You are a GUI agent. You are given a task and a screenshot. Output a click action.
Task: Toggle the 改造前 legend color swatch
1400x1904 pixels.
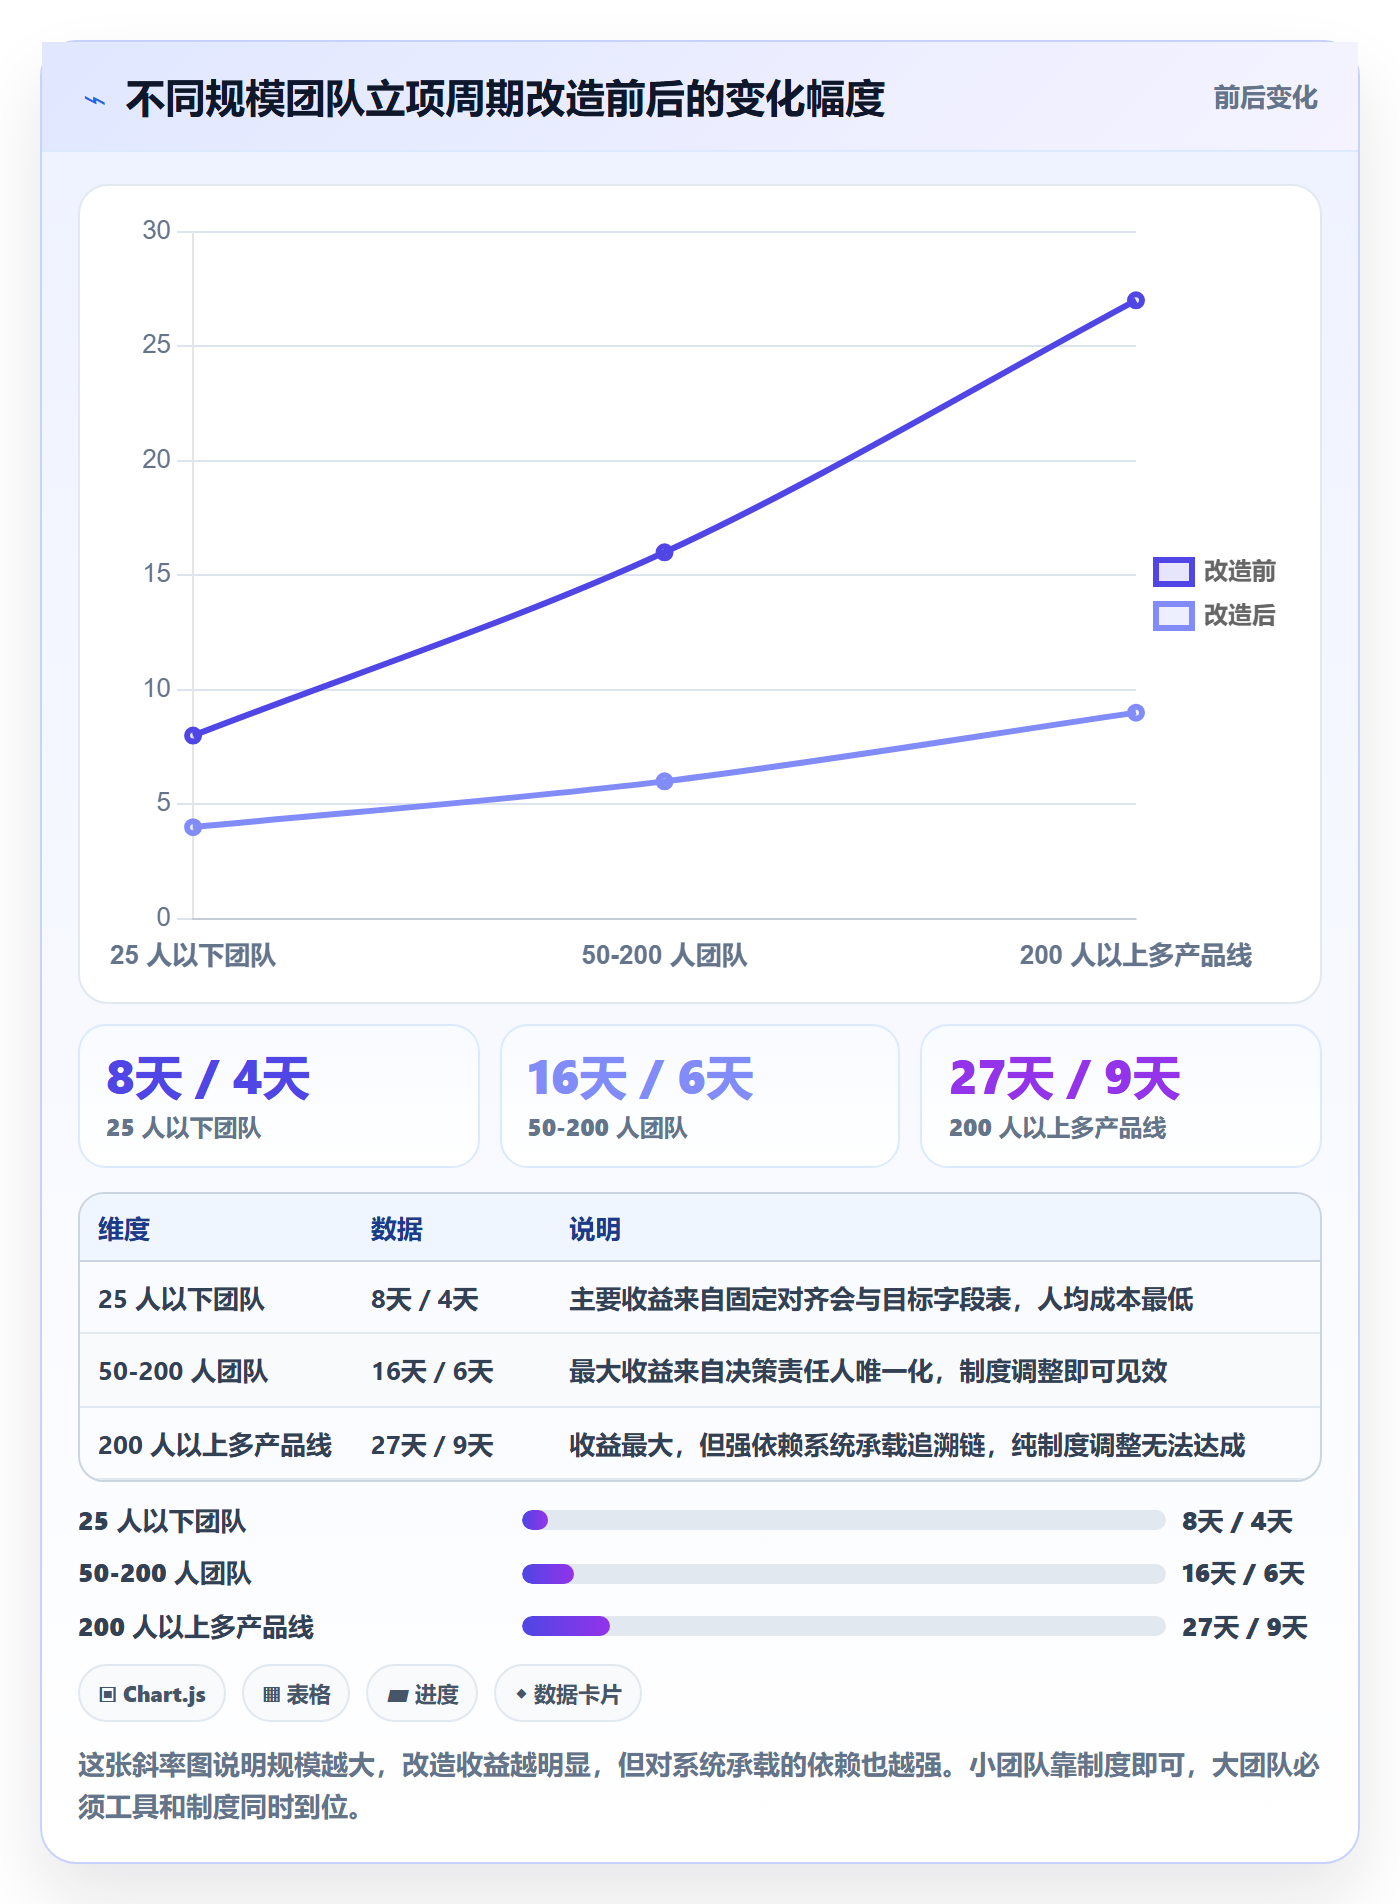click(1173, 571)
